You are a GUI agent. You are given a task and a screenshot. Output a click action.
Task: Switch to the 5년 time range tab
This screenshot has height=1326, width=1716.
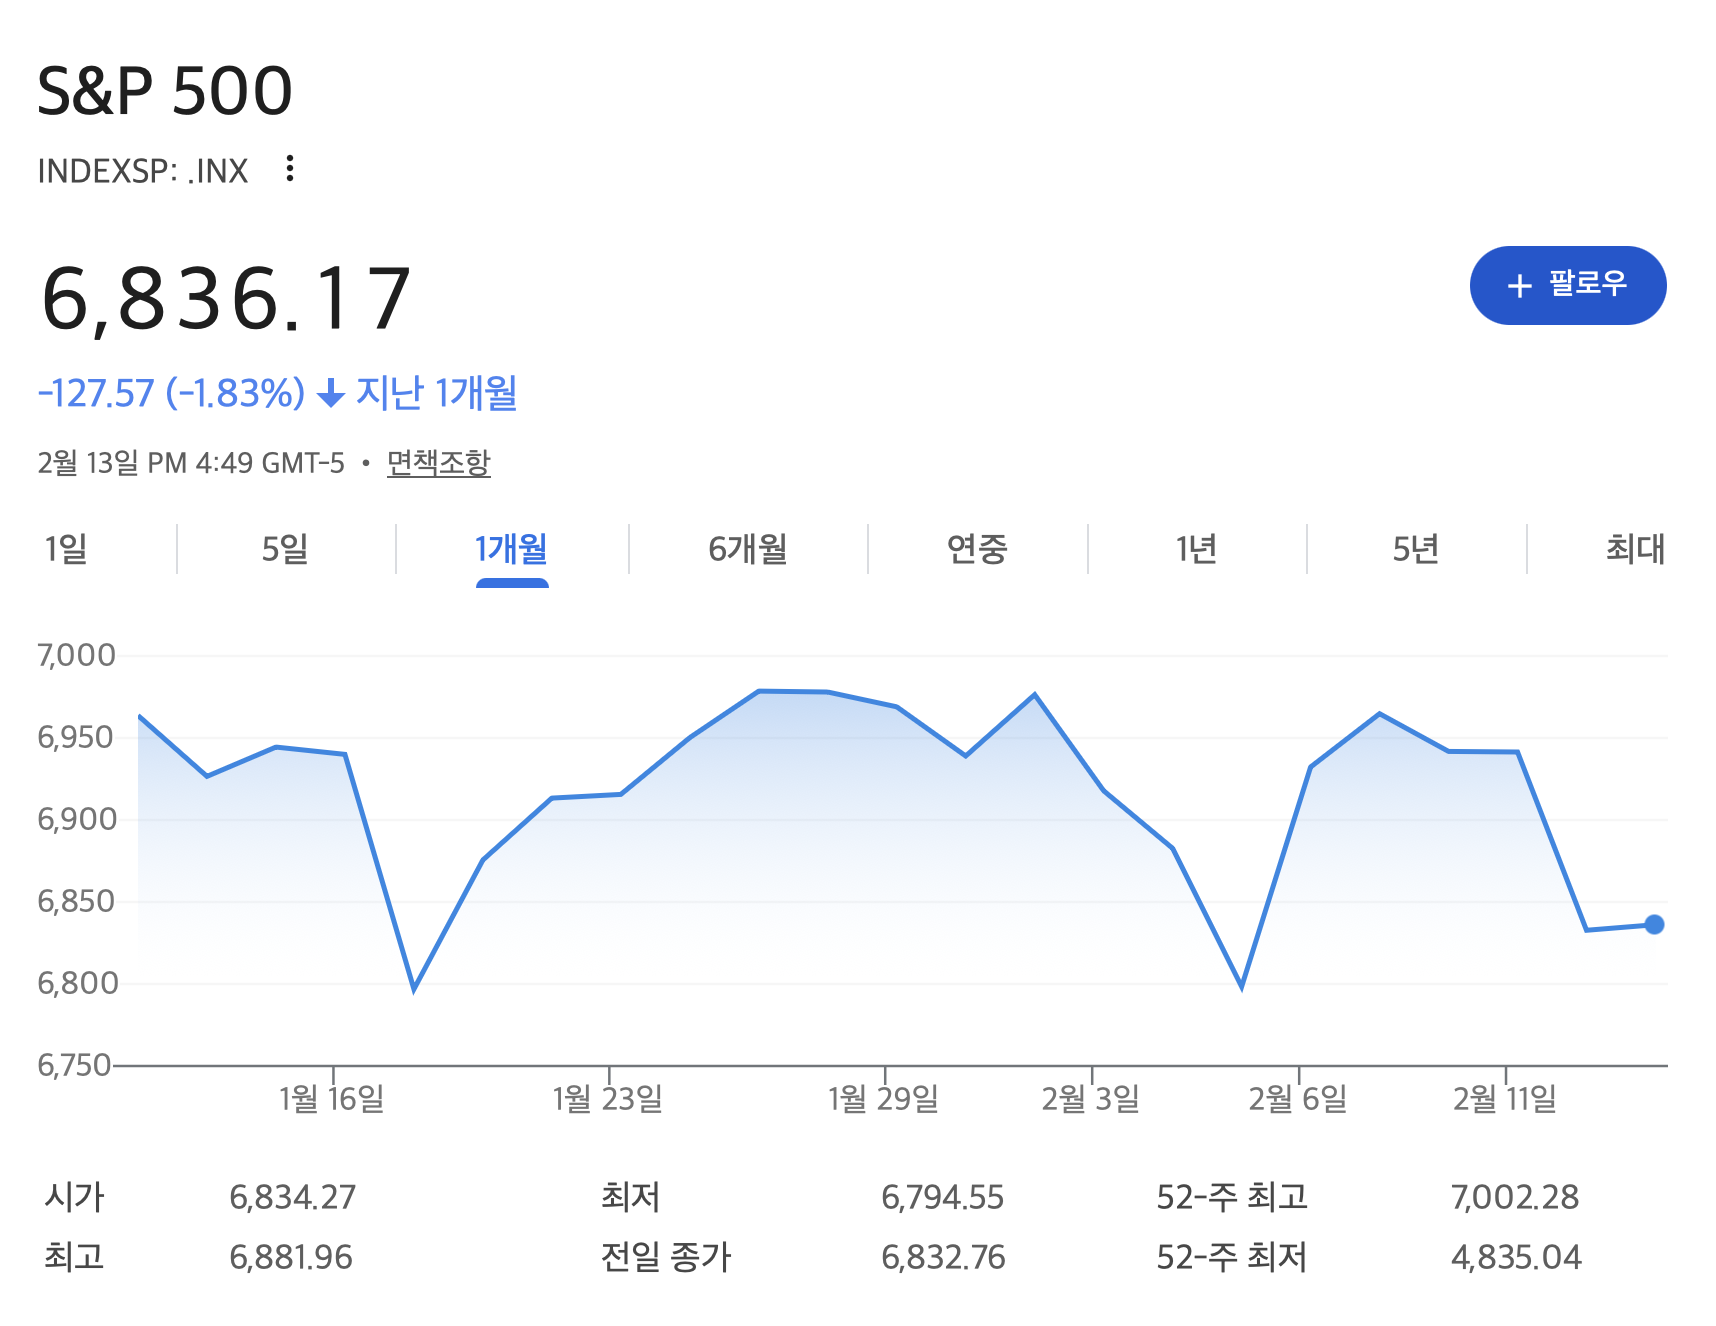pos(1415,549)
